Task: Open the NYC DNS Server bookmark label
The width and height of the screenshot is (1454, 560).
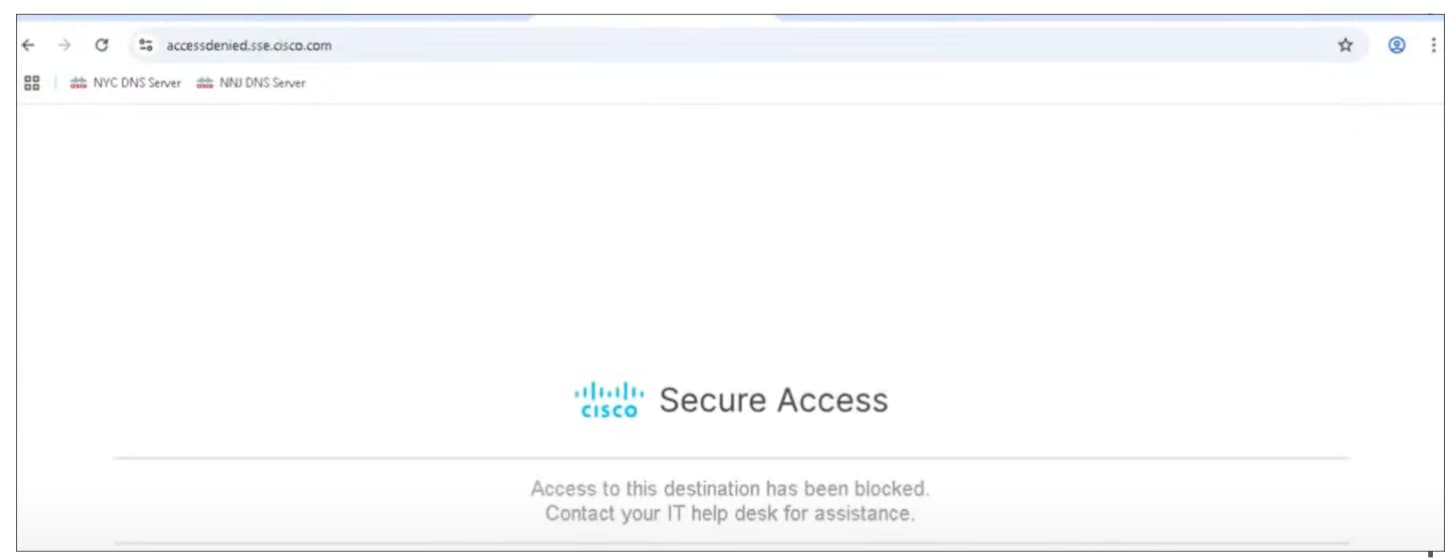Action: 137,83
